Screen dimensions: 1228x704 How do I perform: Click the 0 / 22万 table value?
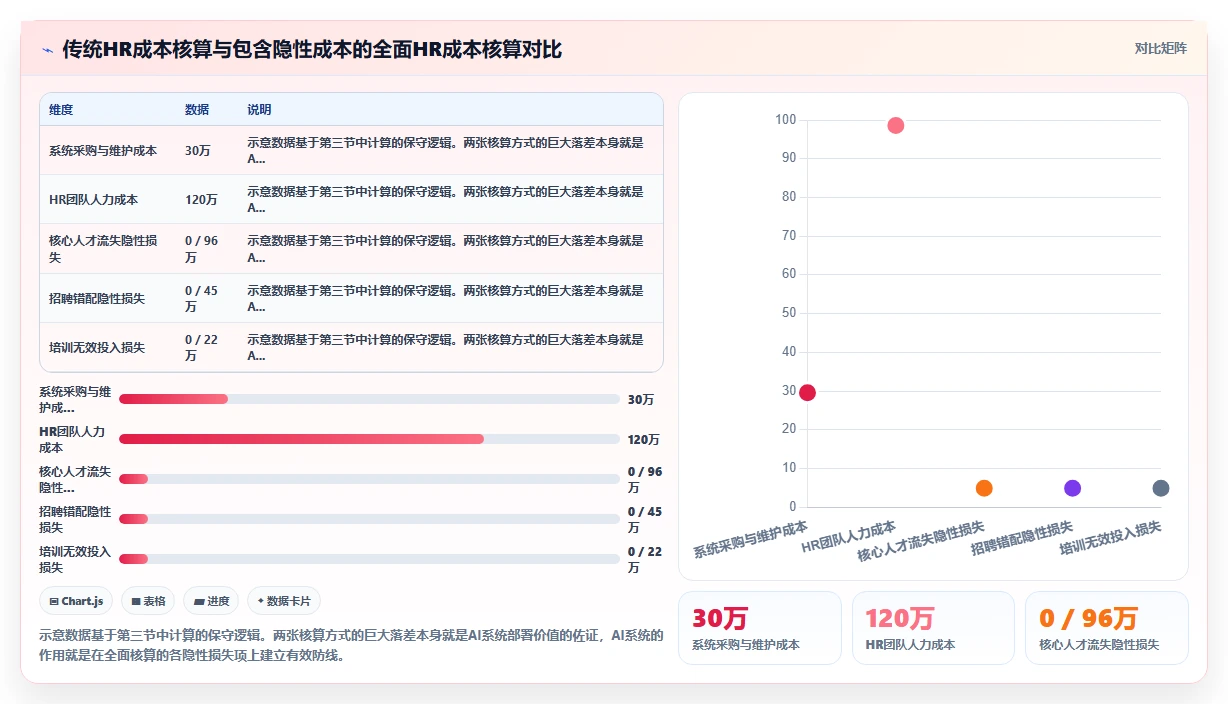click(201, 348)
